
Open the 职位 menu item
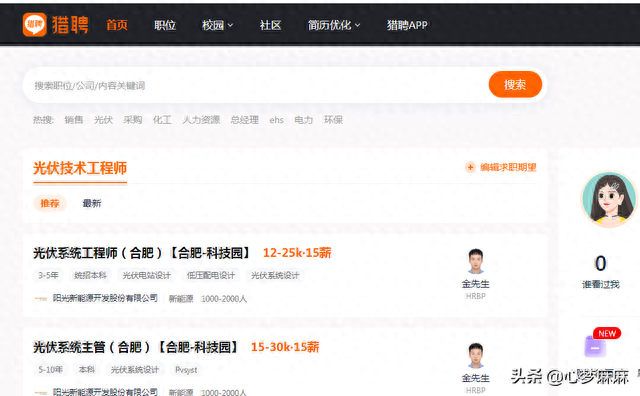165,25
